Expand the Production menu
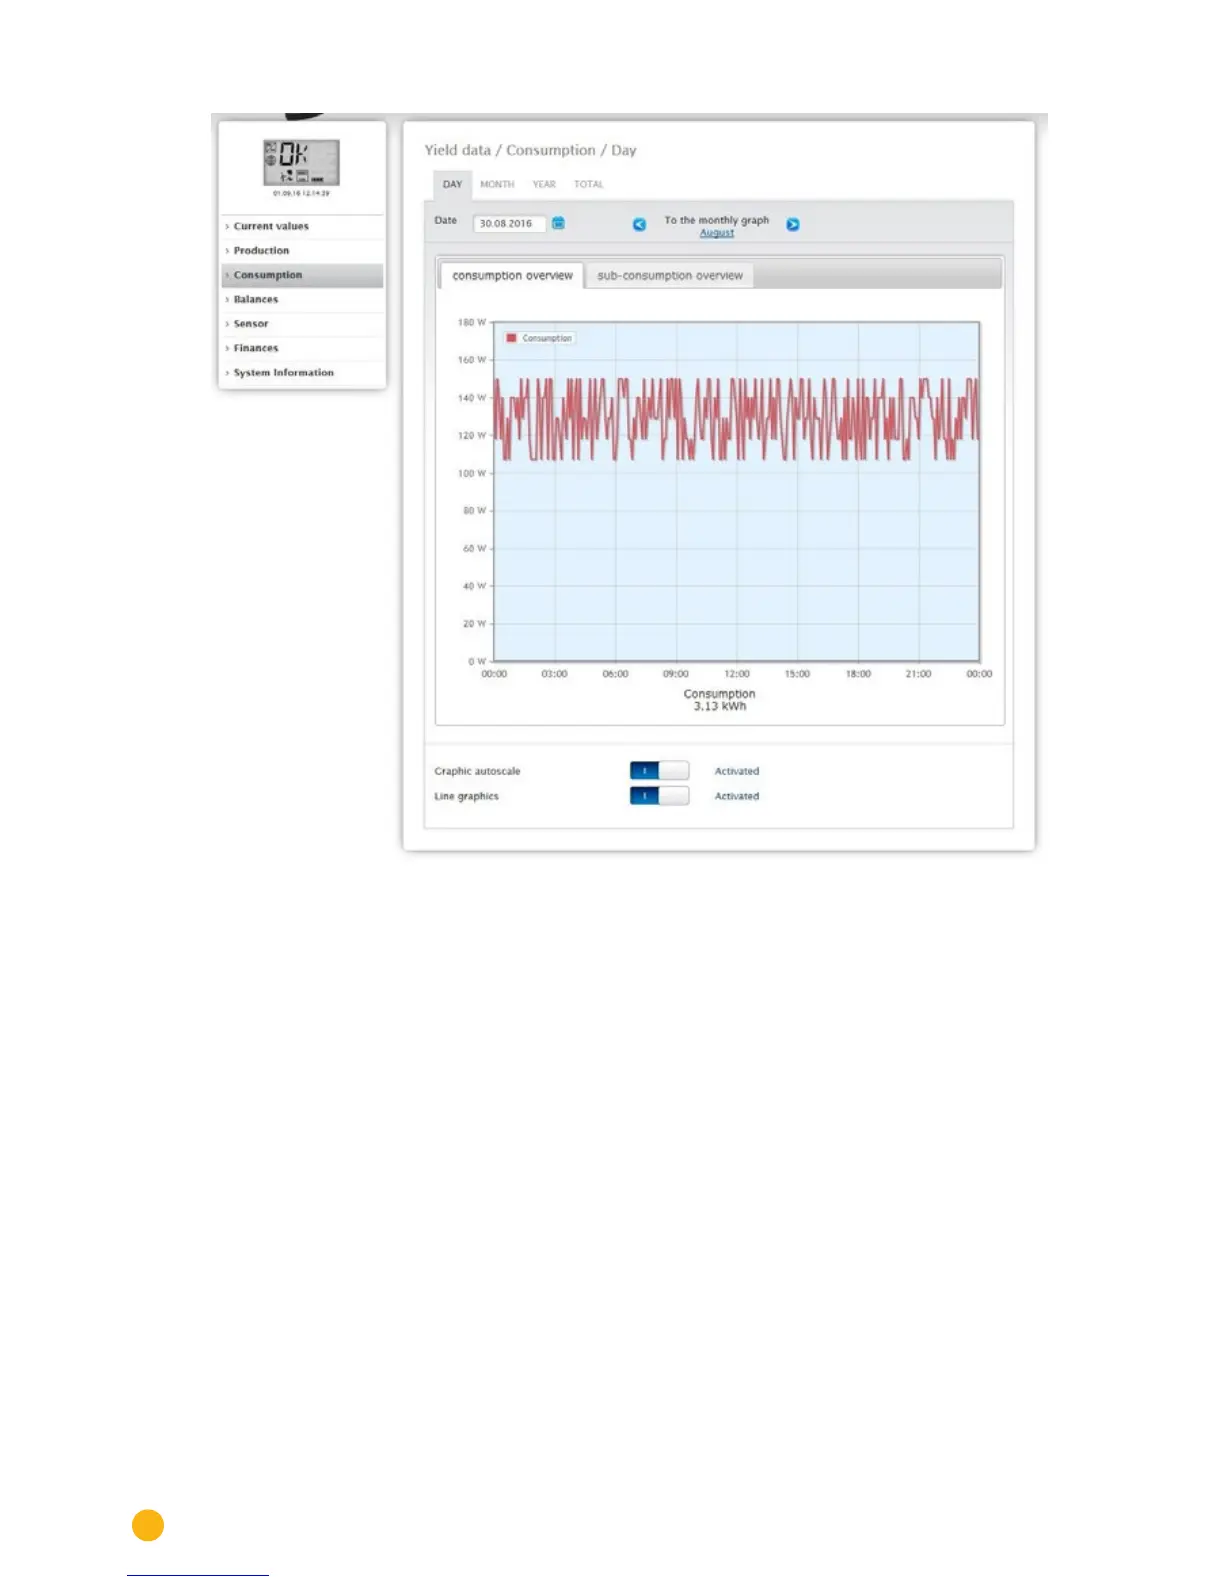 tap(302, 250)
